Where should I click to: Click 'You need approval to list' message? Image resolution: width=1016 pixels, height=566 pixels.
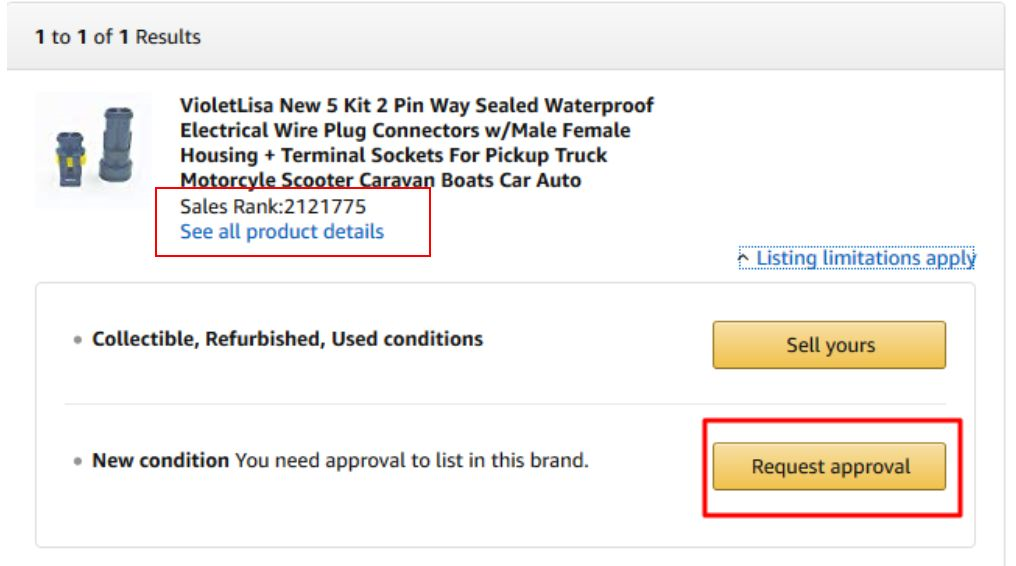tap(411, 461)
